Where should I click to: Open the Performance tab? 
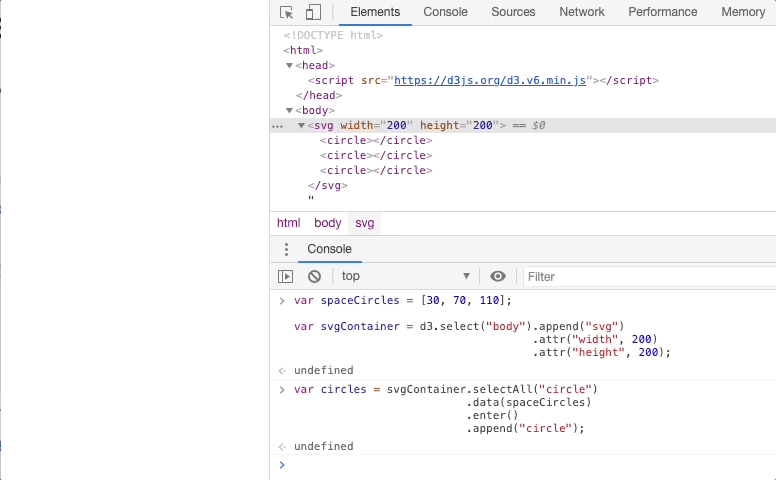point(663,12)
